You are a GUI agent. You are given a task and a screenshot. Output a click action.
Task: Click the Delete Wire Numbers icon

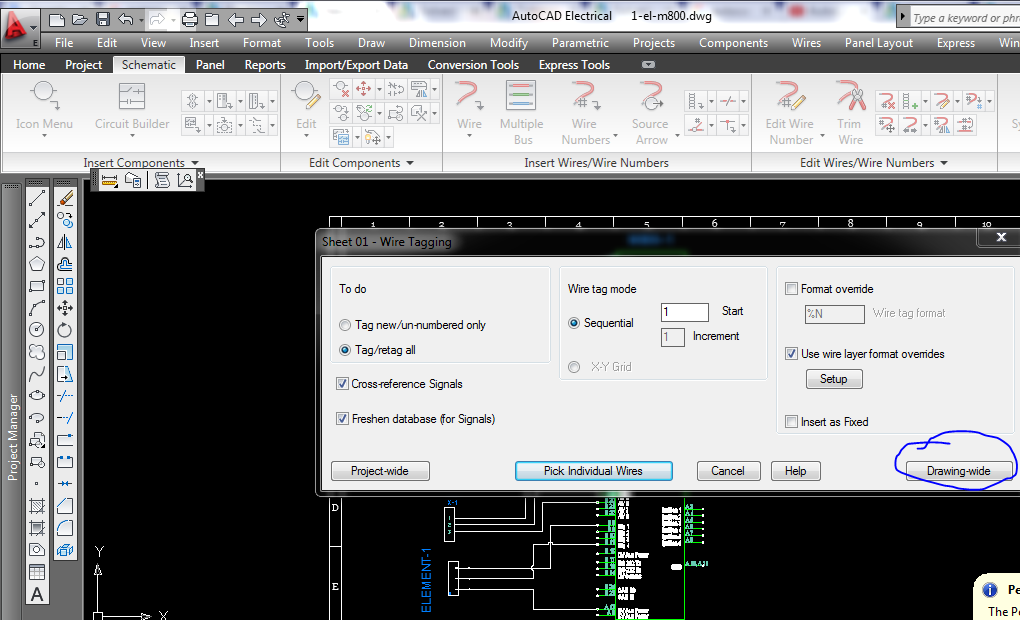click(887, 101)
